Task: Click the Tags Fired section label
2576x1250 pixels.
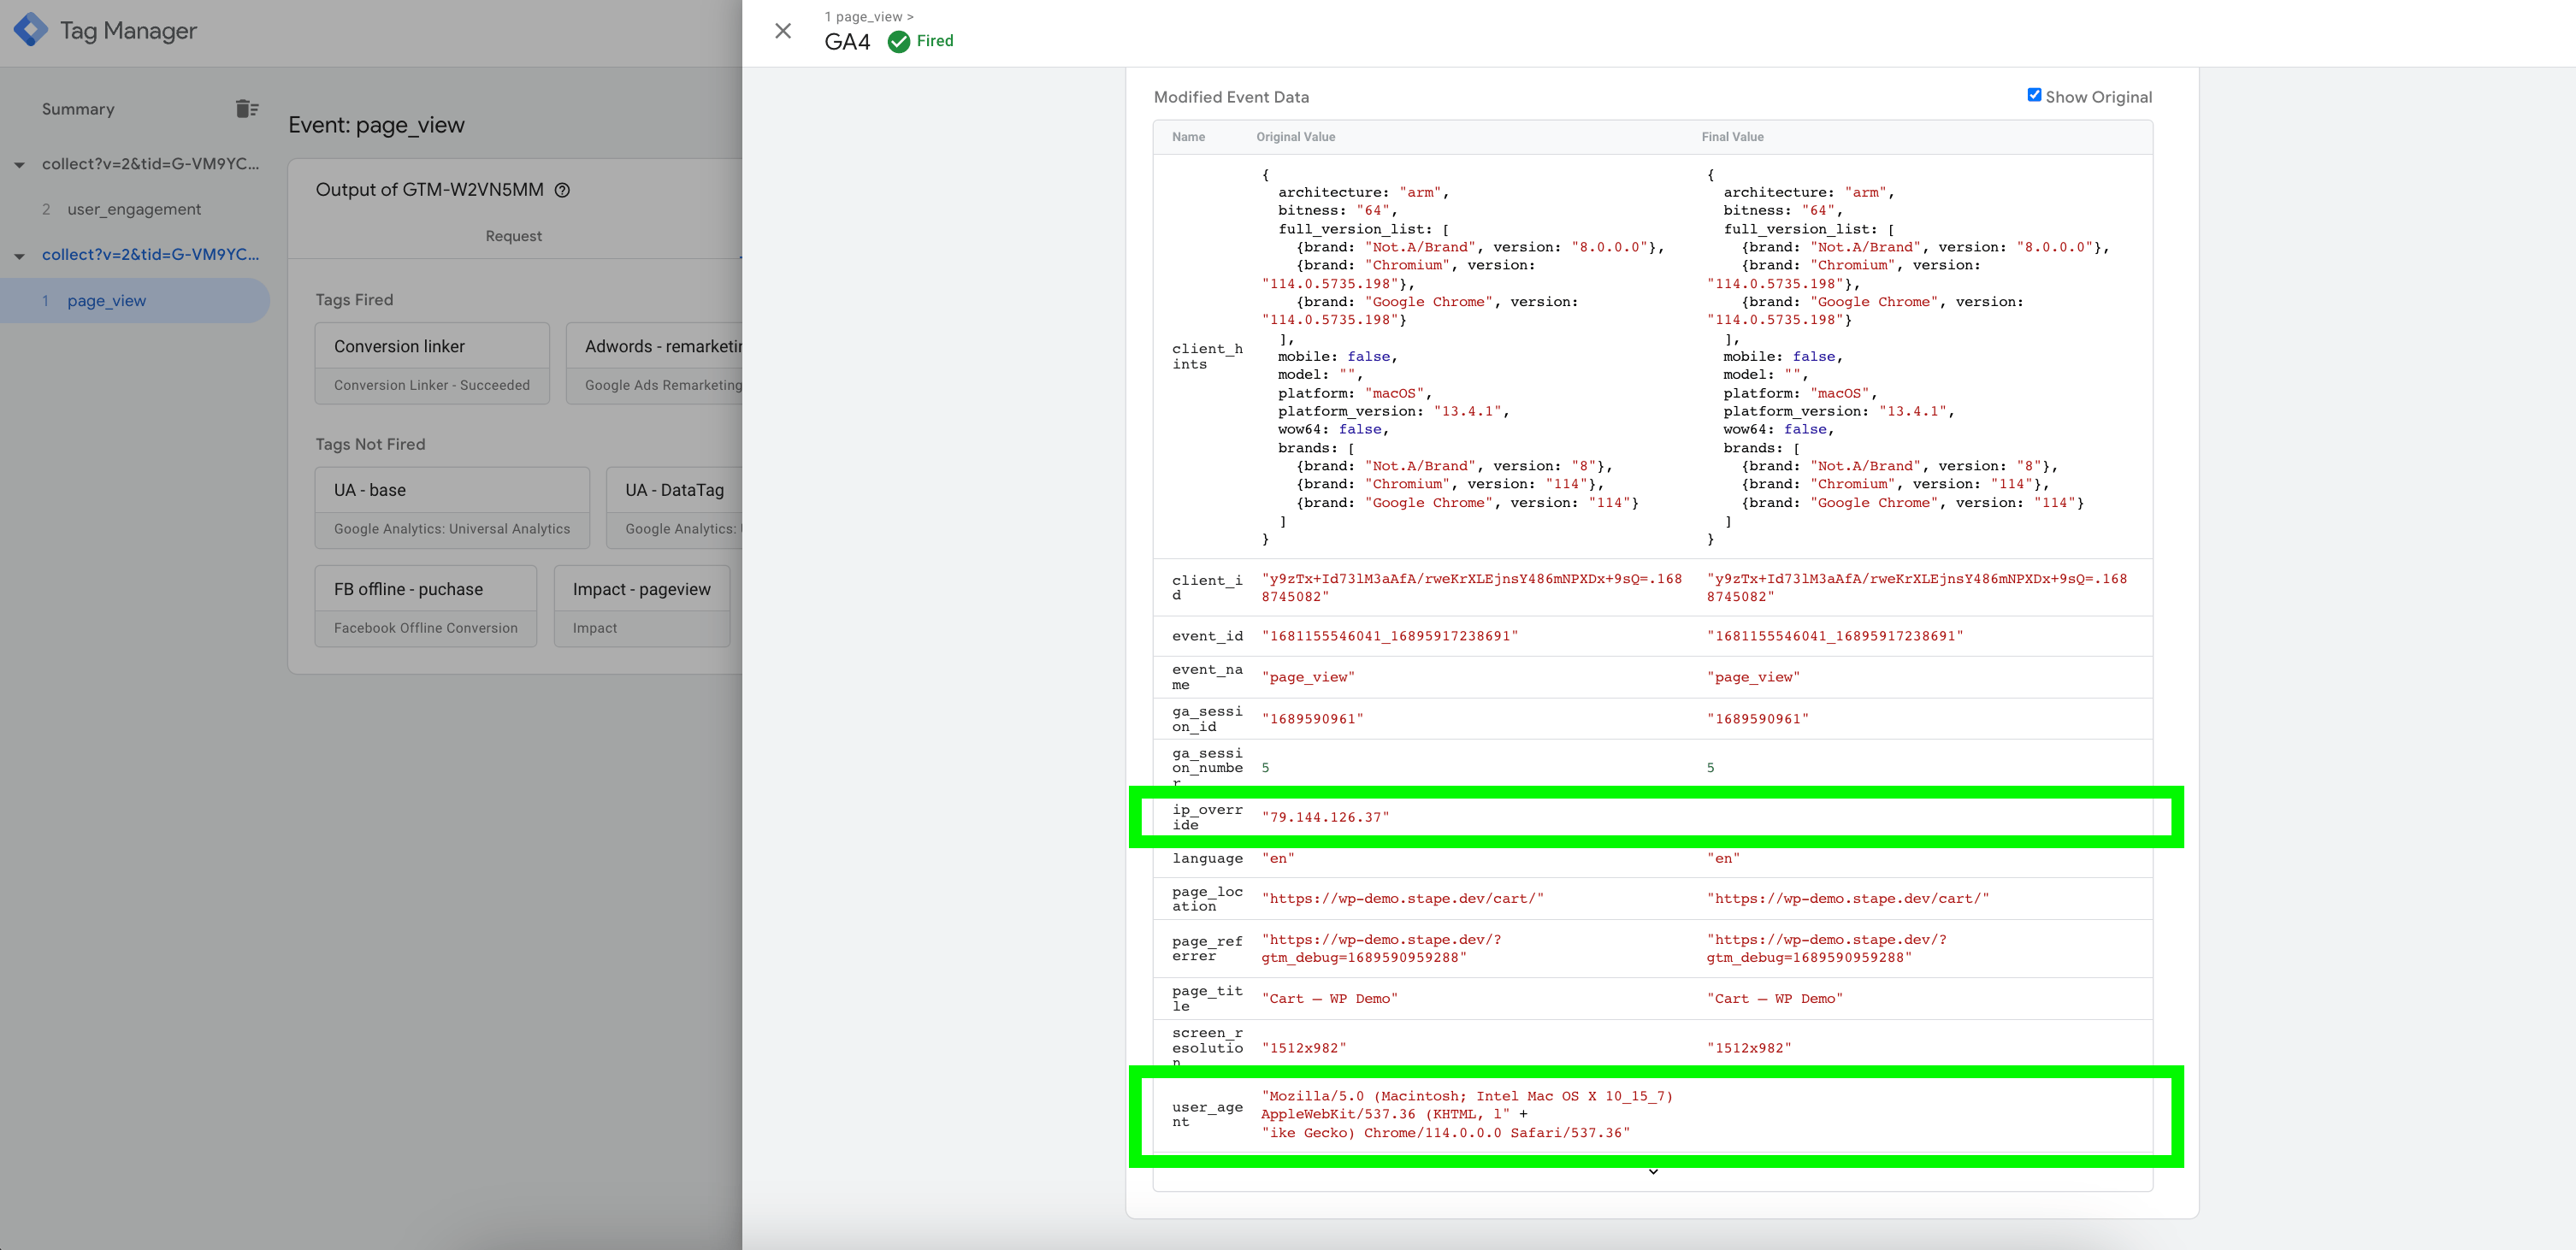Action: (354, 300)
